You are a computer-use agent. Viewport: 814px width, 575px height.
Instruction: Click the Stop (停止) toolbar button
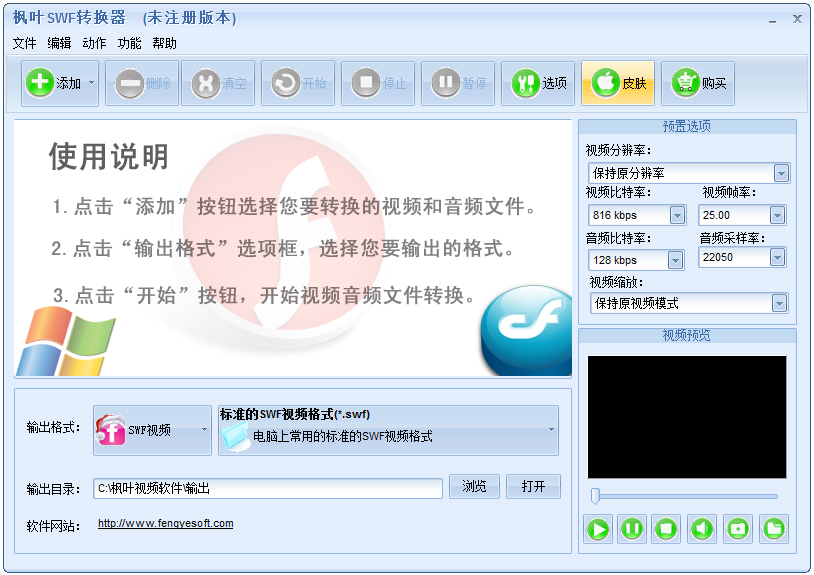click(378, 83)
